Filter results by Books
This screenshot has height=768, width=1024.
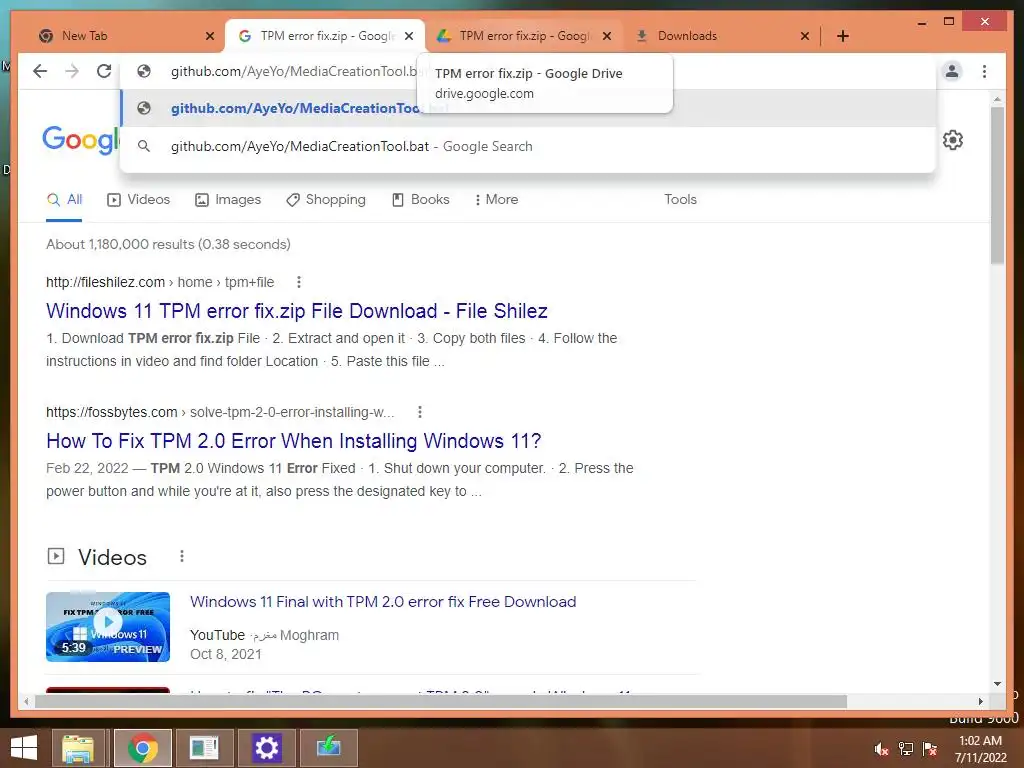point(421,200)
